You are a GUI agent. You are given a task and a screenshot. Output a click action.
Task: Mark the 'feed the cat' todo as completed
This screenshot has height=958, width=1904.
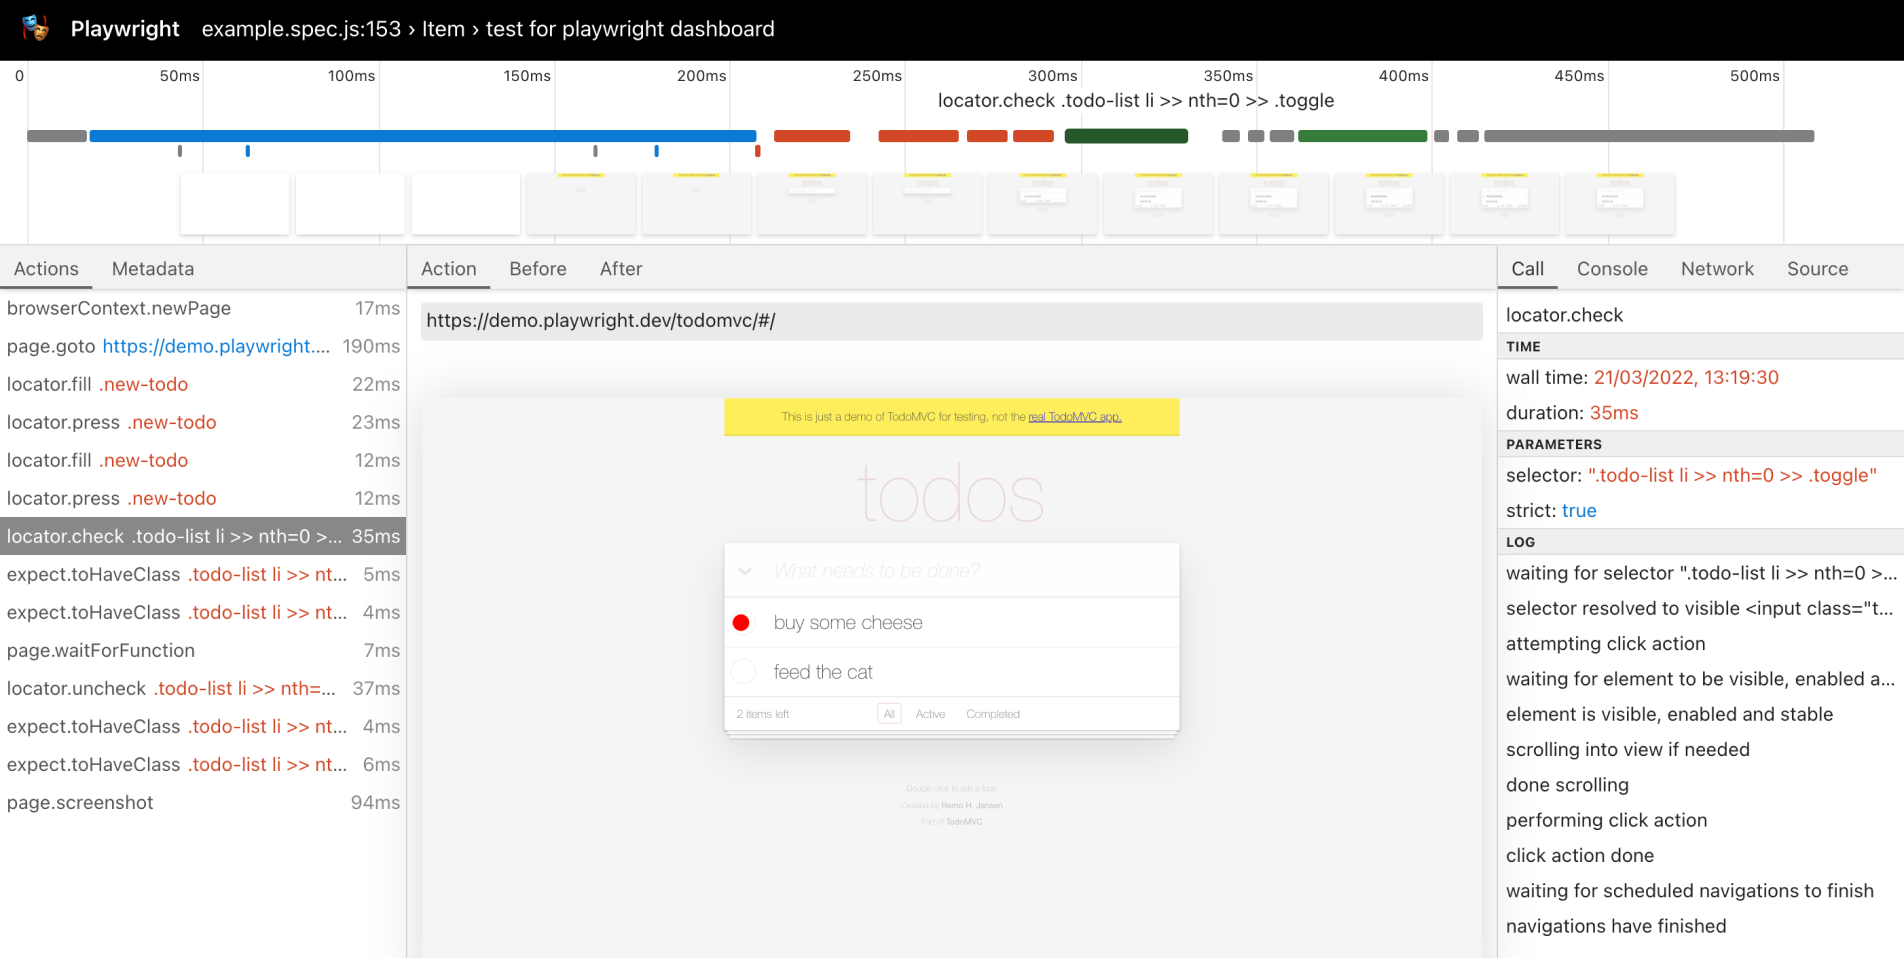click(x=743, y=671)
